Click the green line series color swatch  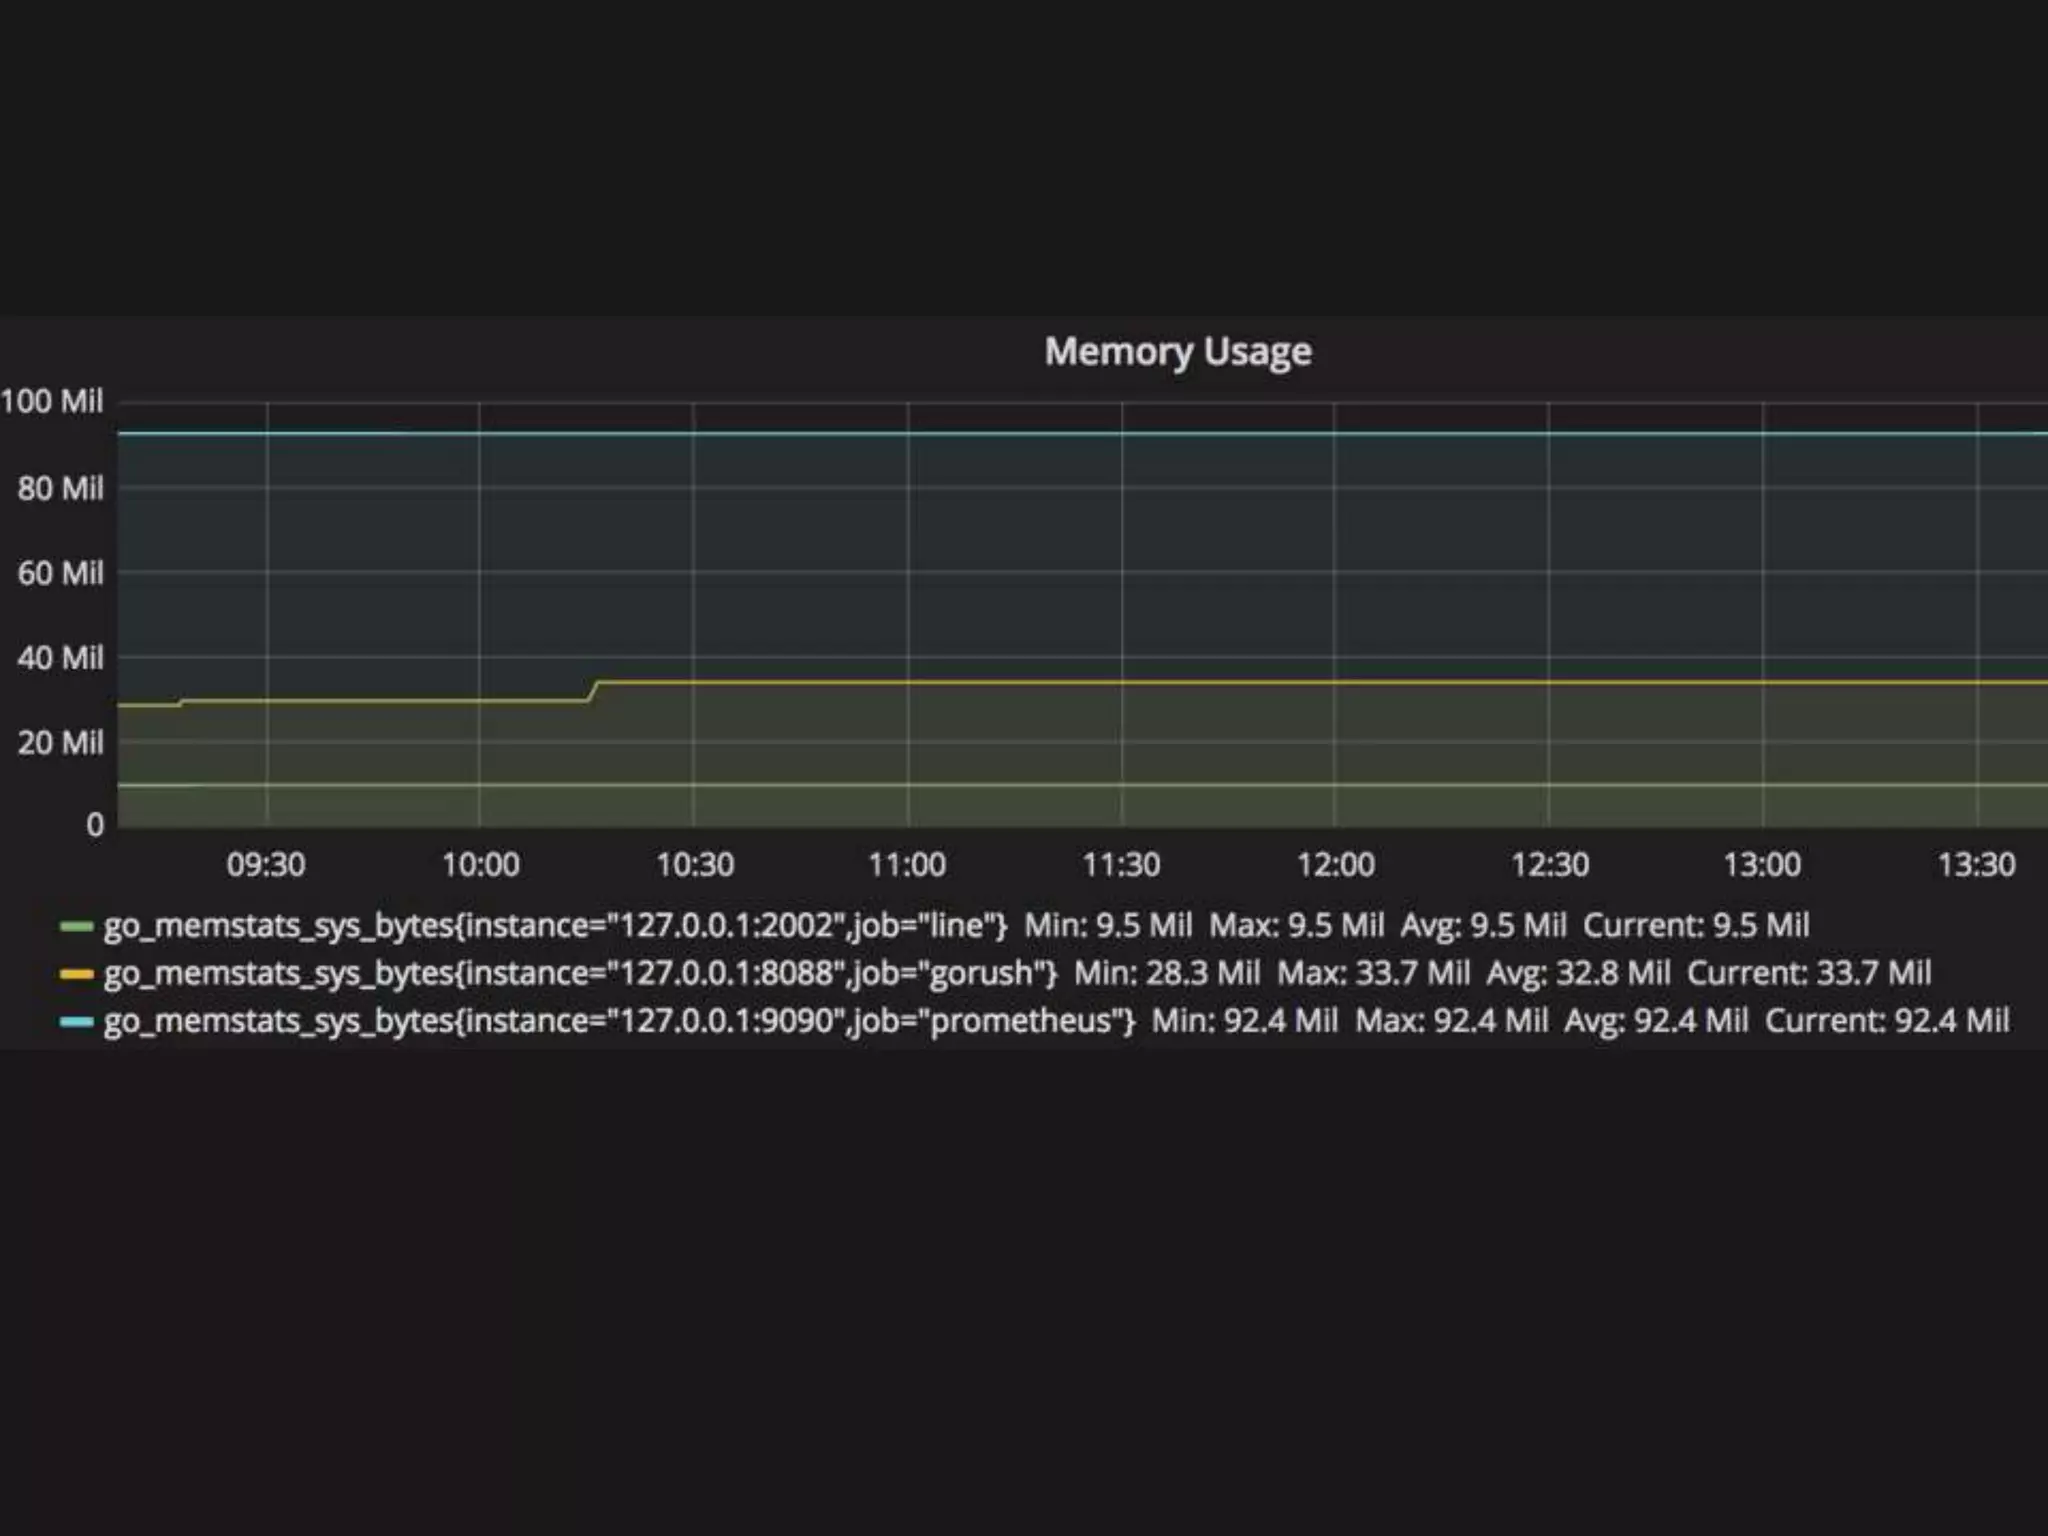point(76,927)
